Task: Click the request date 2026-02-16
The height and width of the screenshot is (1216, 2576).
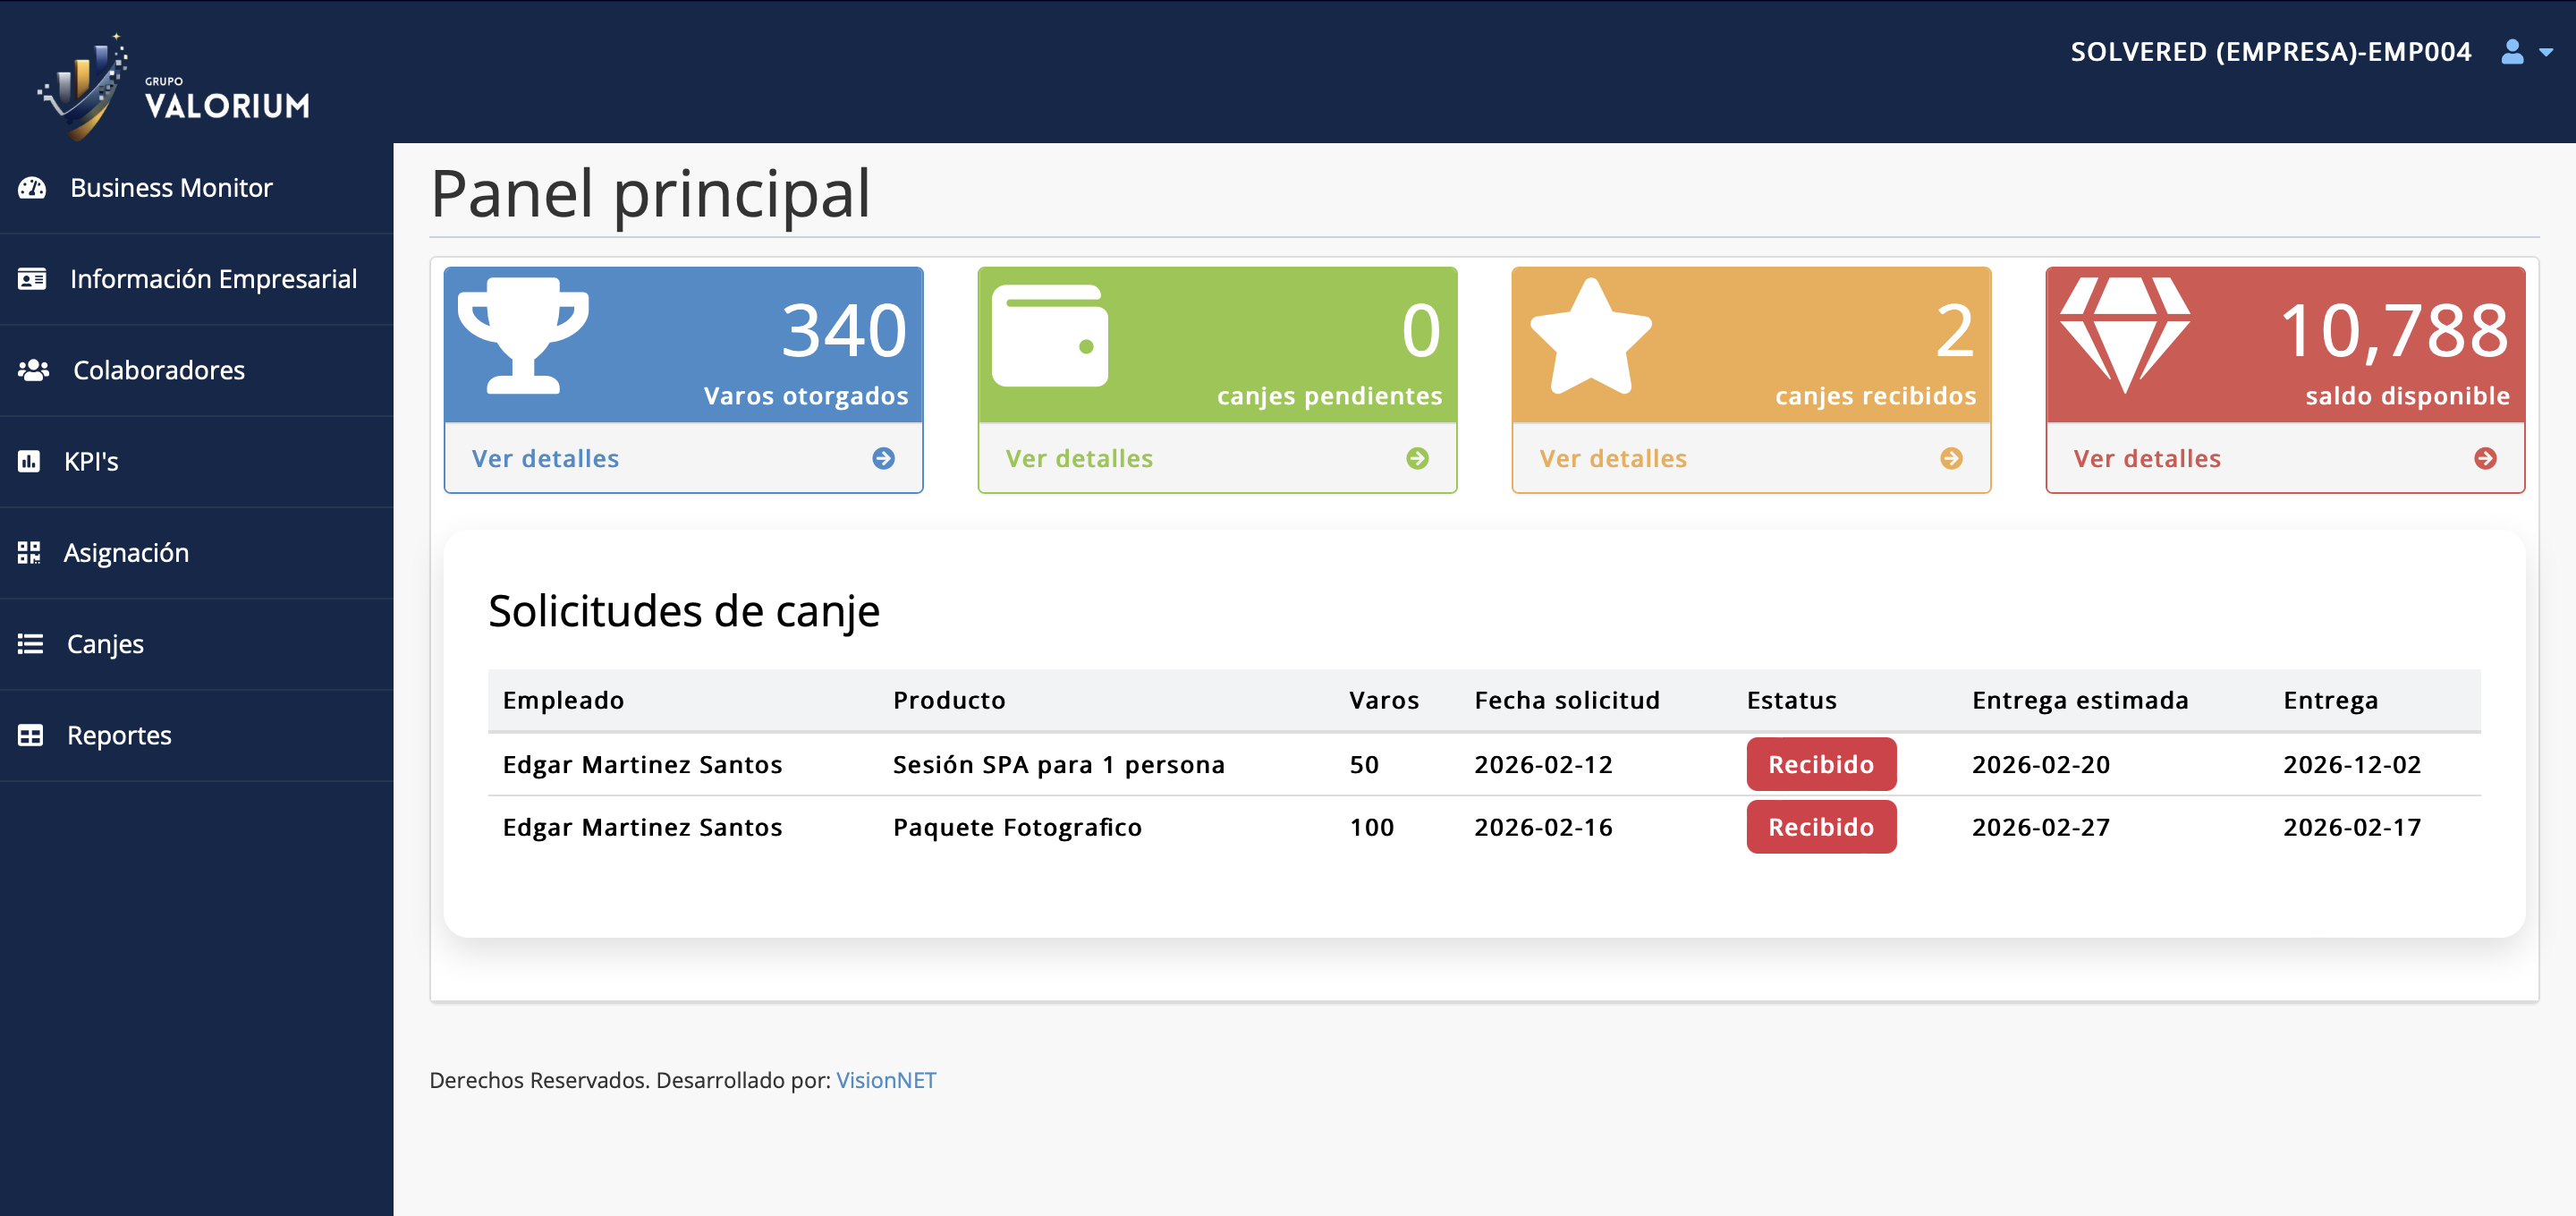Action: click(x=1543, y=827)
